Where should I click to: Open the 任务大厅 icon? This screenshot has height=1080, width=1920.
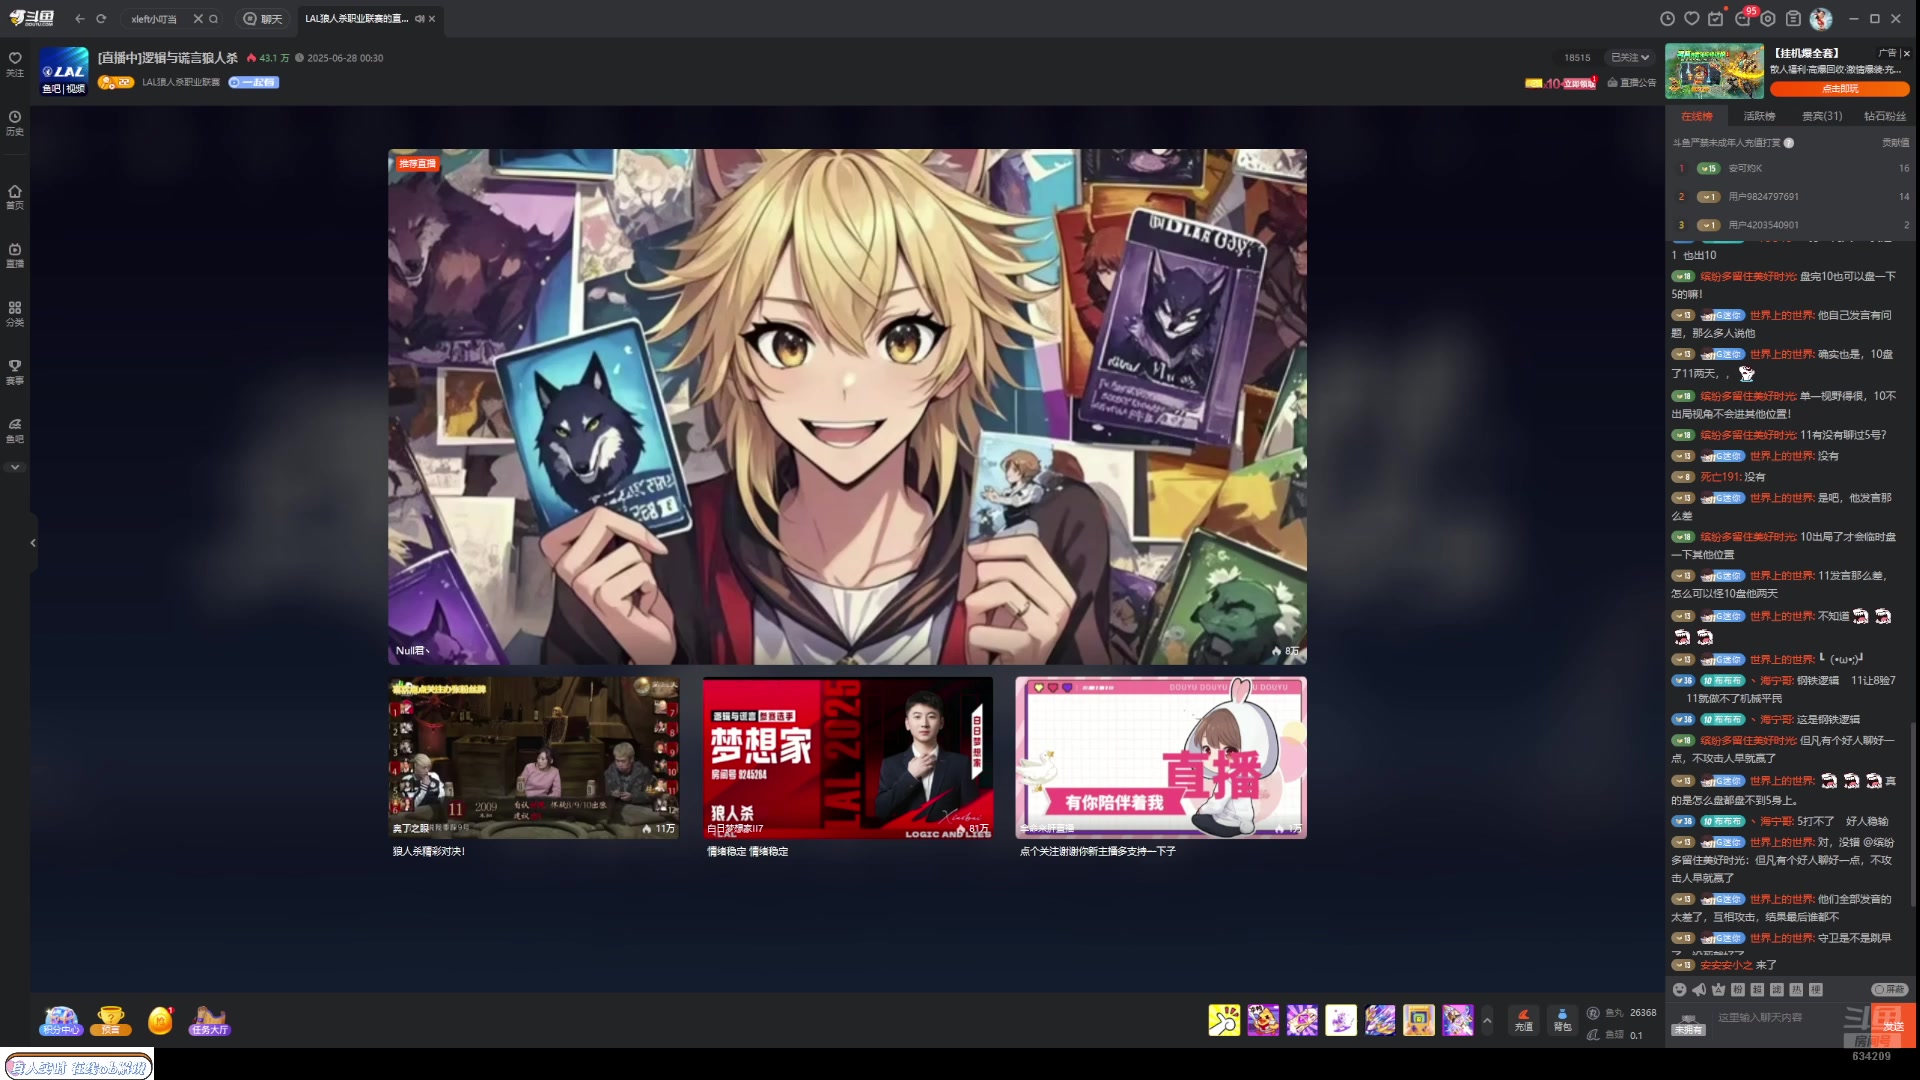tap(210, 1020)
